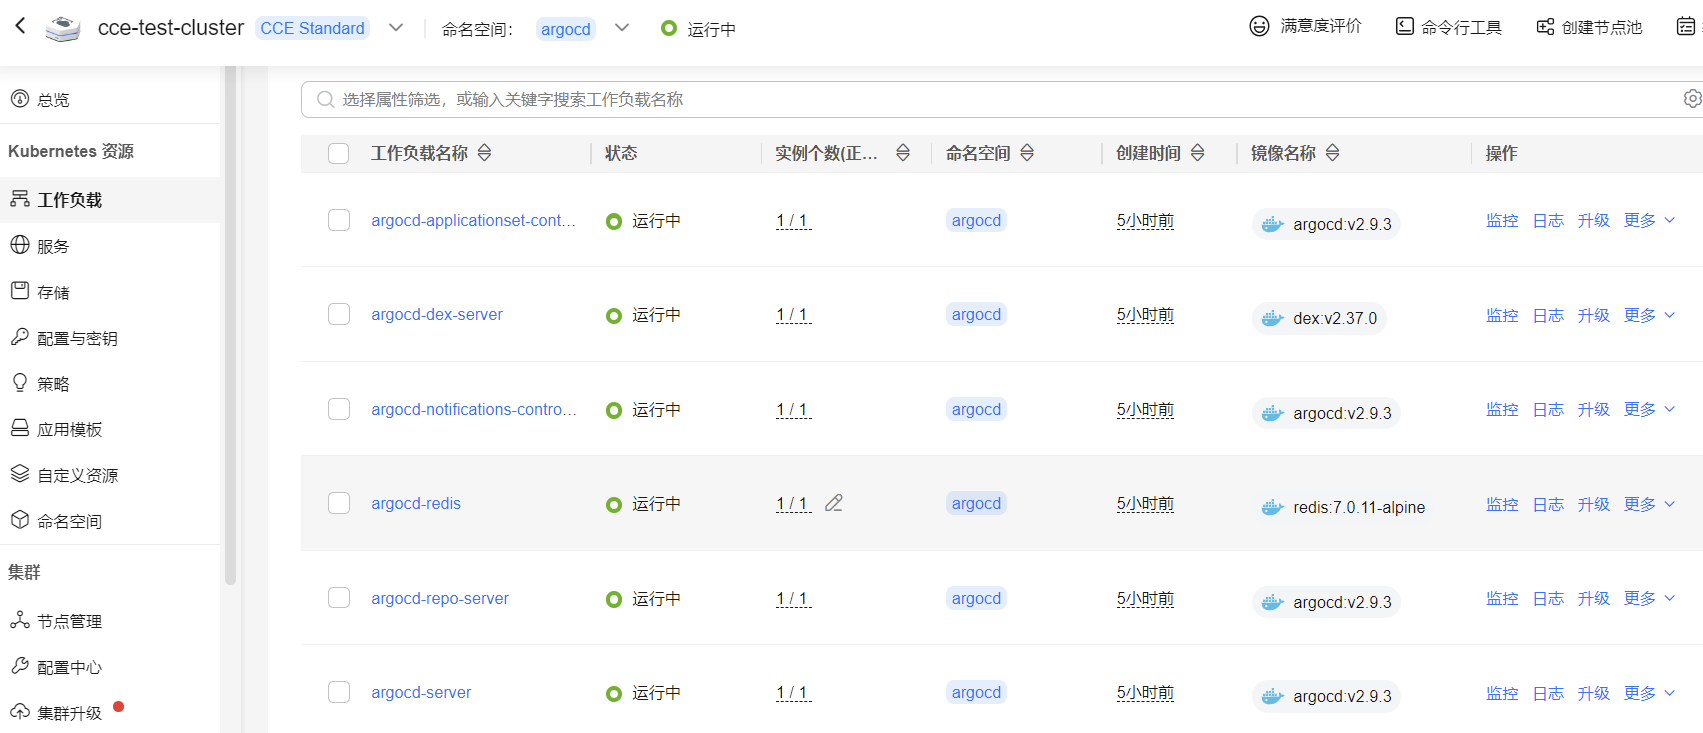Click the Docker icon for redis:7.0.11-alpine image
Screen dimensions: 1703x733
1272,507
